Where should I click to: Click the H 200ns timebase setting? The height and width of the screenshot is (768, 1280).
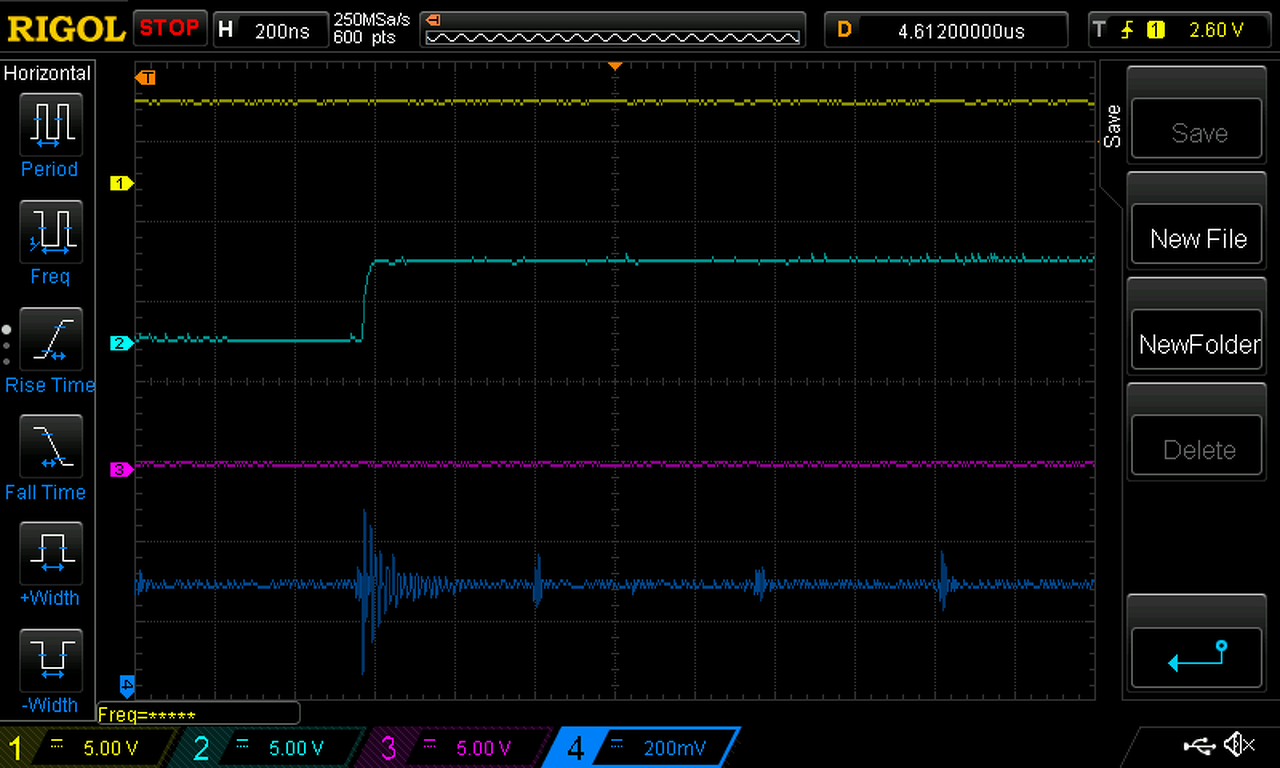[270, 29]
